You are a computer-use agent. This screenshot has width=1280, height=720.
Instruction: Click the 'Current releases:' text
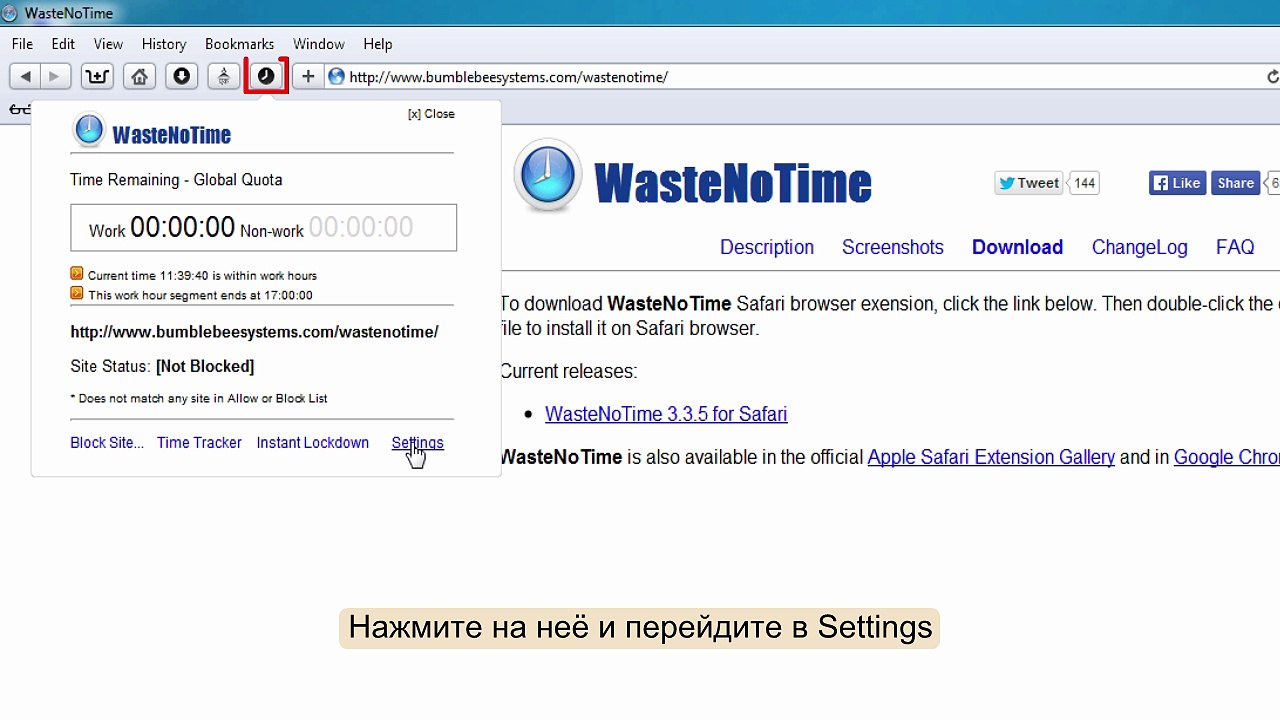tap(568, 371)
